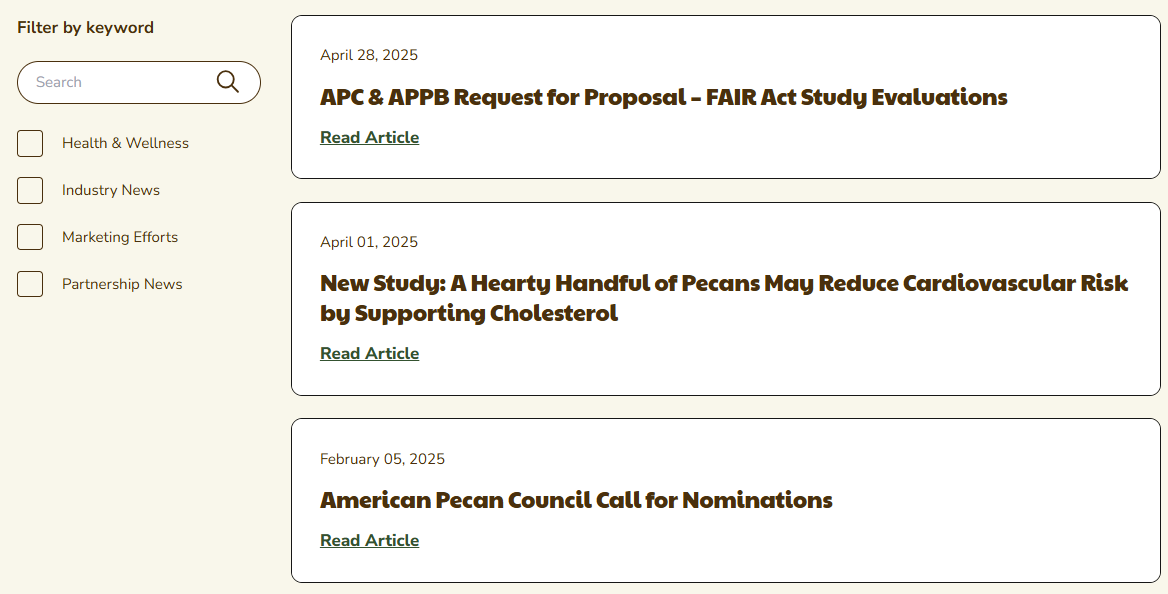
Task: Toggle the Marketing Efforts checkbox
Action: (30, 237)
